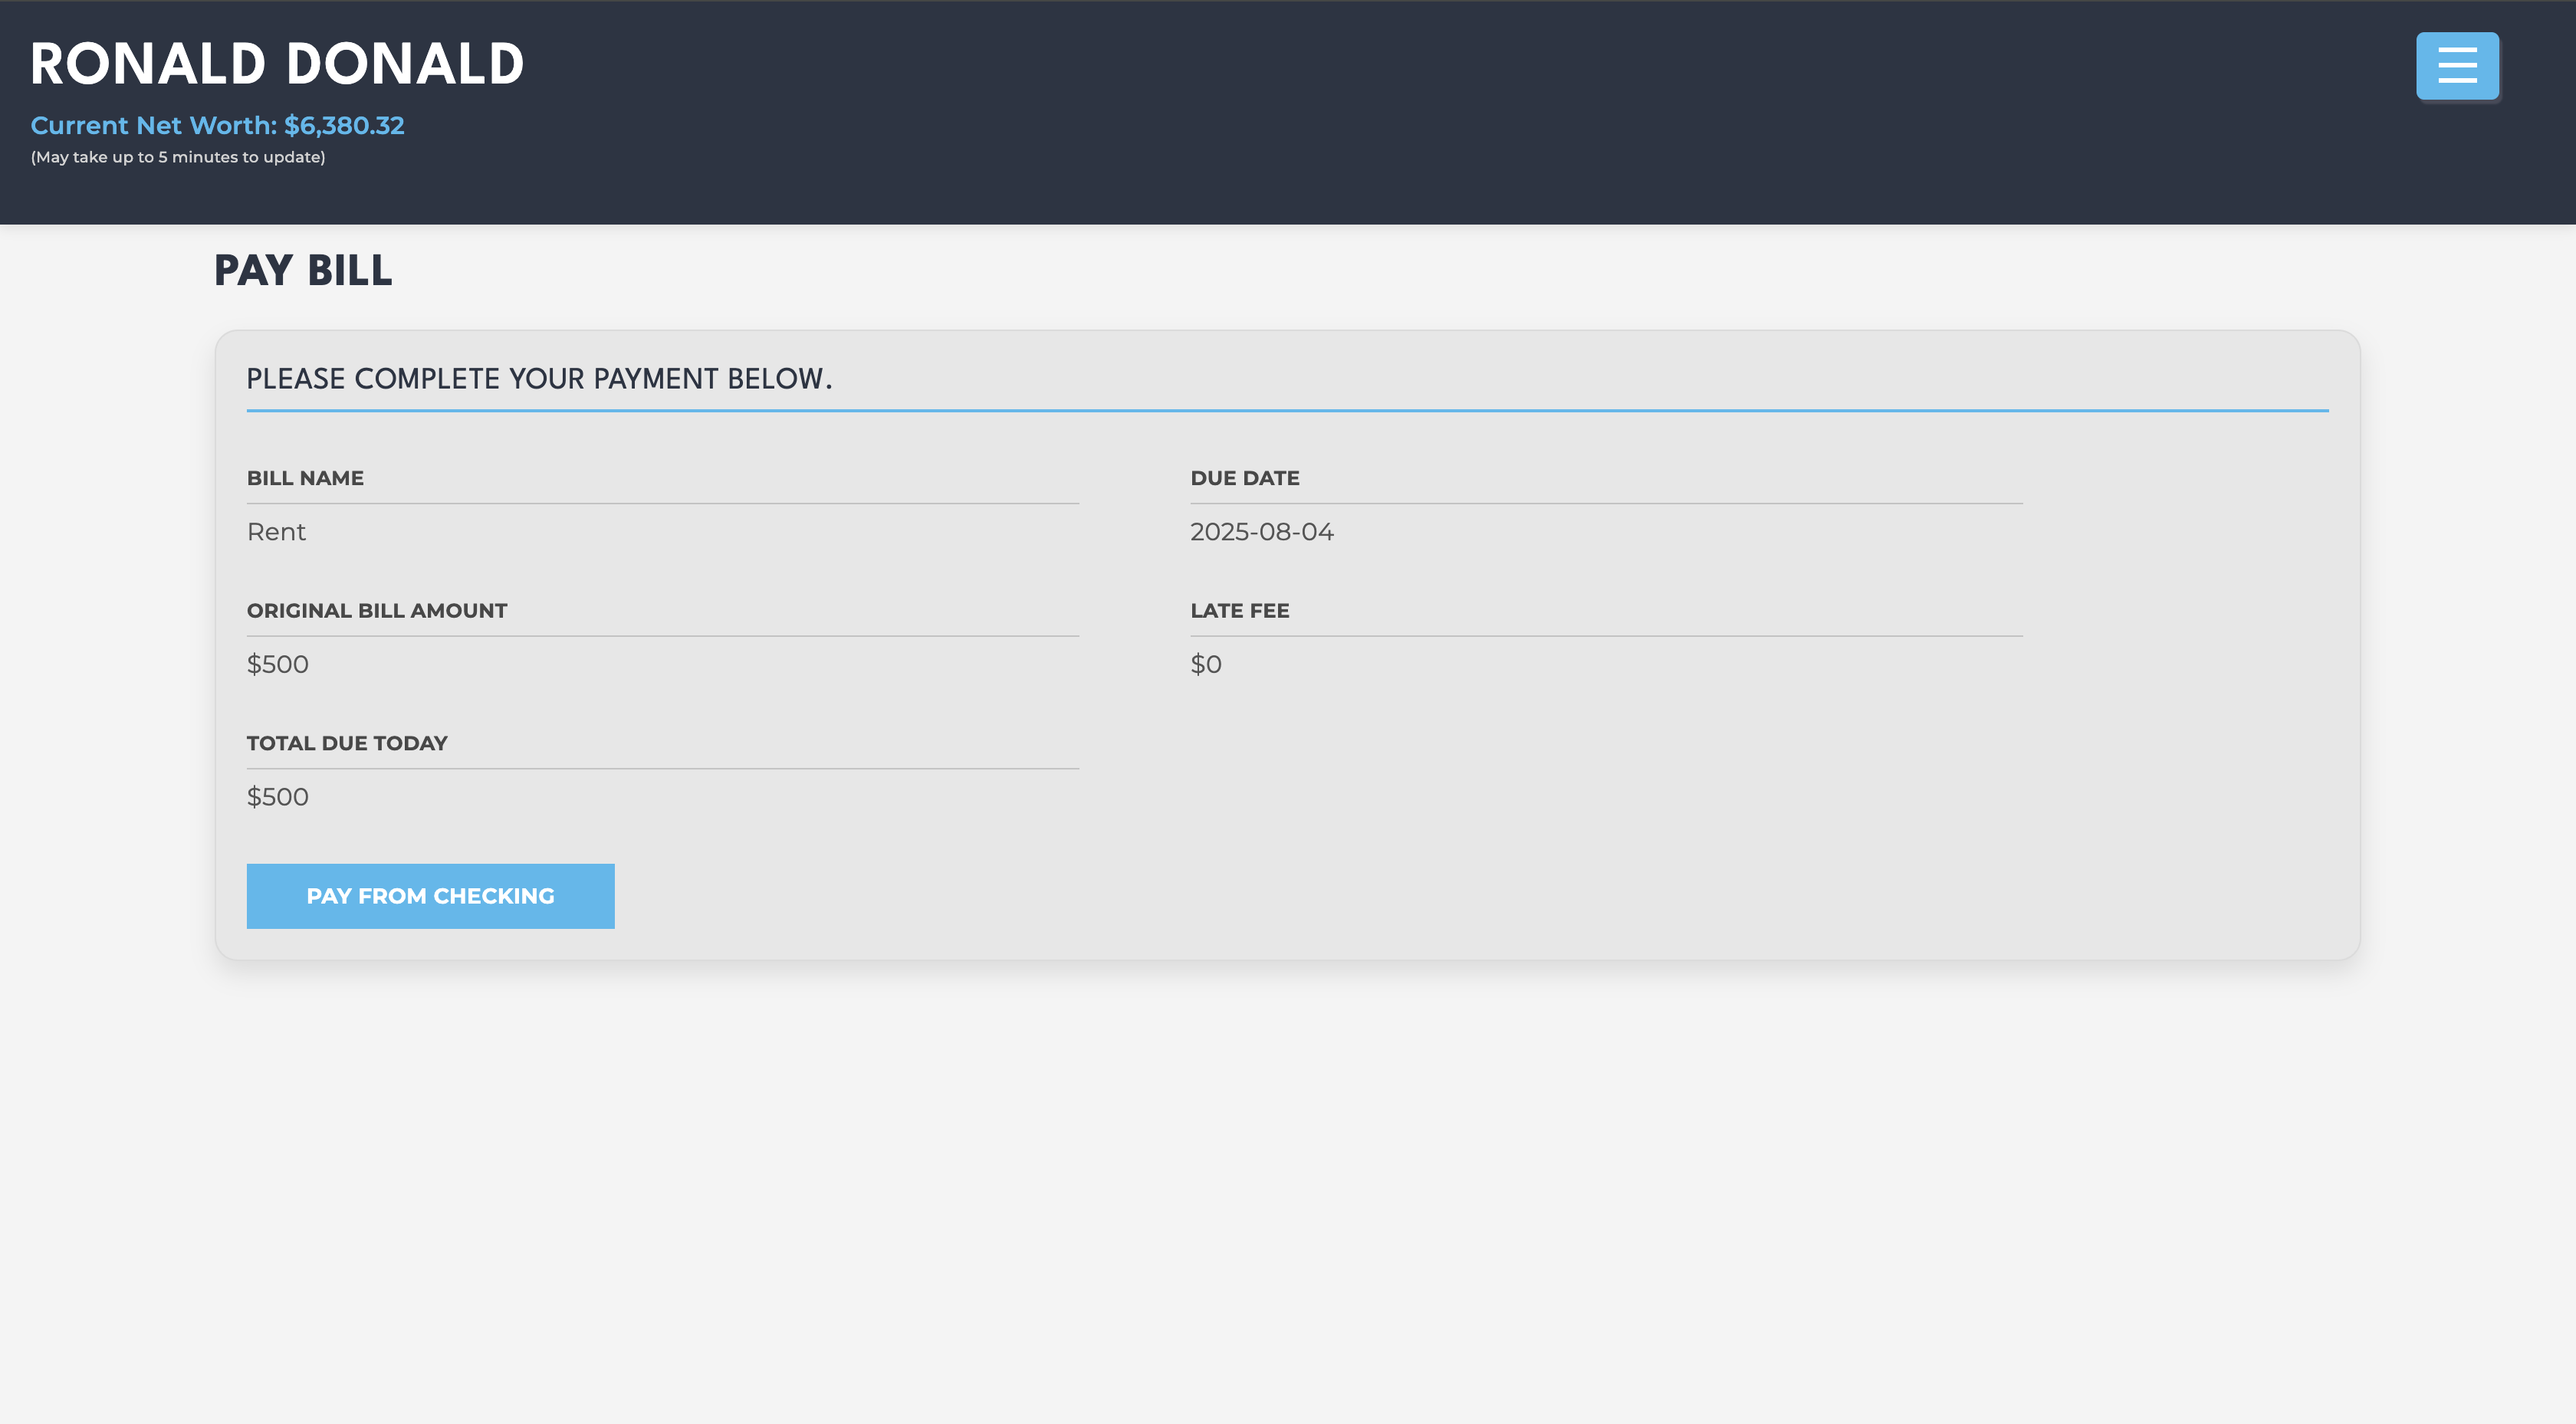Click the Late Fee field label
2576x1424 pixels.
coord(1239,611)
